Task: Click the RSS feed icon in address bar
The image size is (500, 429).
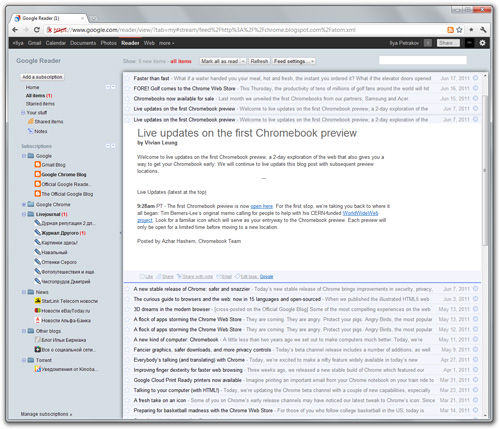Action: click(x=450, y=30)
